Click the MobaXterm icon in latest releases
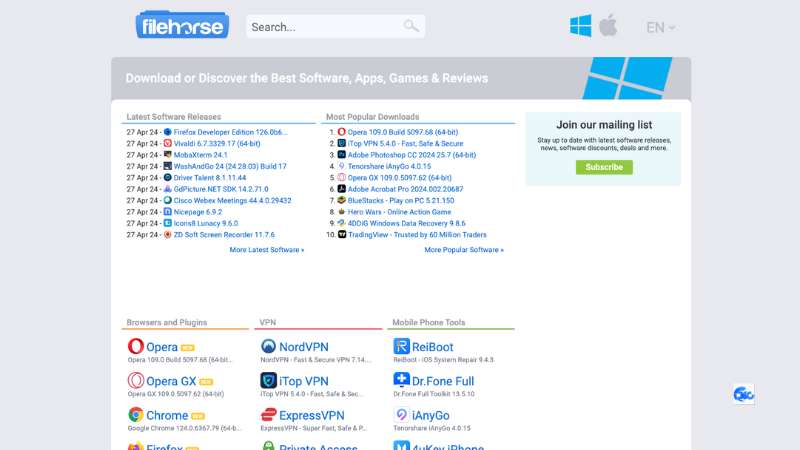Screen dimensions: 800x450 click(x=167, y=155)
